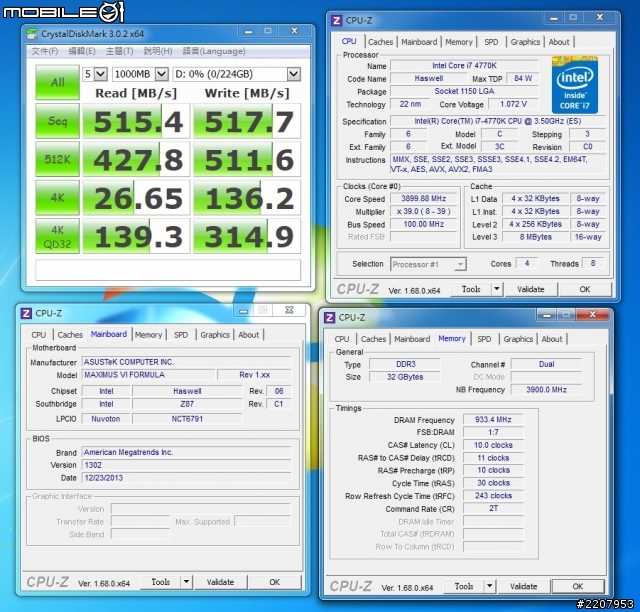Switch to Memory tab in CPU window

[x=458, y=42]
